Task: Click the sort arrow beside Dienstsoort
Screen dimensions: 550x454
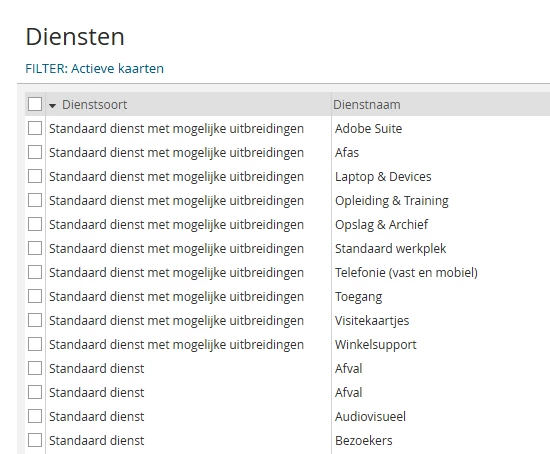Action: (53, 105)
